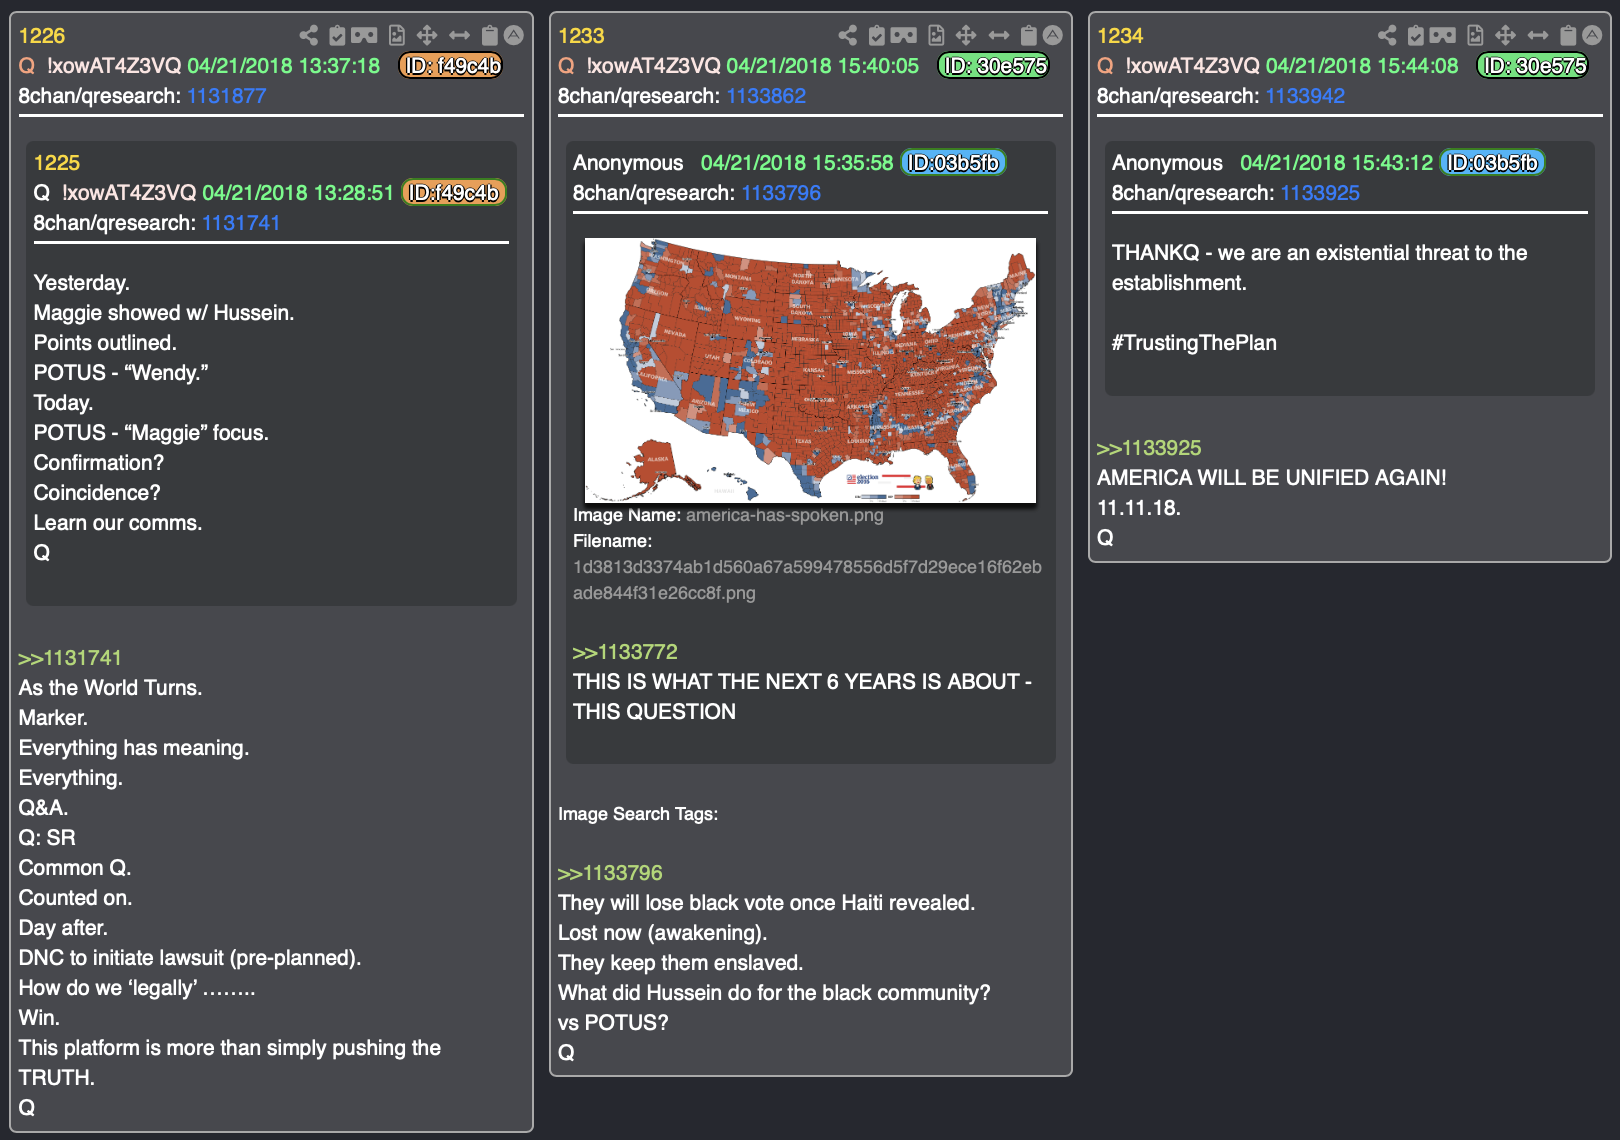This screenshot has height=1140, width=1620.
Task: Click the clipboard-check icon on post 1233
Action: (876, 36)
